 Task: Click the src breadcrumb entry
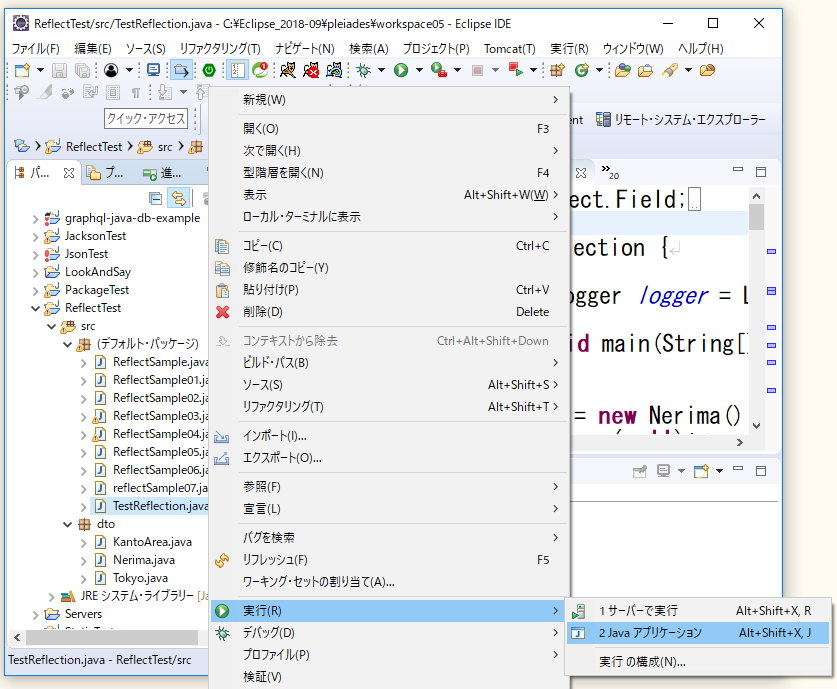pyautogui.click(x=155, y=147)
